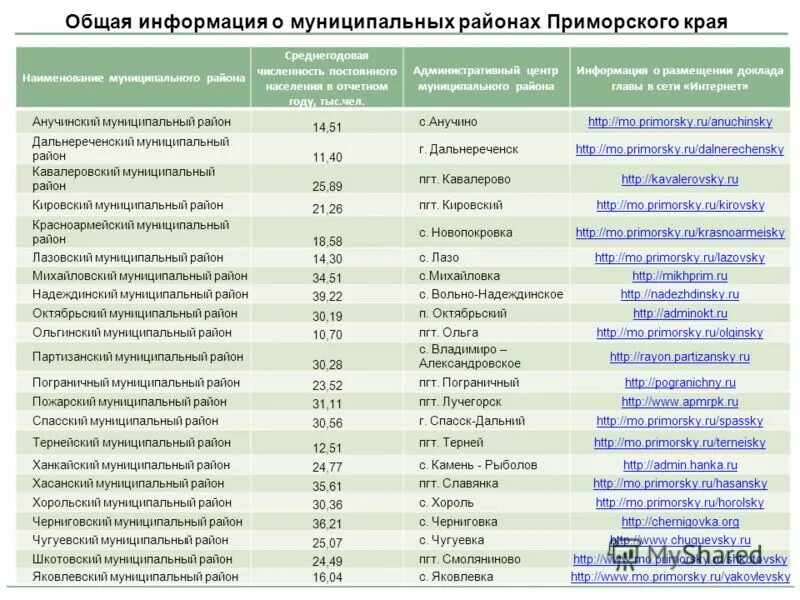Open the nadezhdinsky.ru link
The height and width of the screenshot is (600, 800).
(x=680, y=295)
